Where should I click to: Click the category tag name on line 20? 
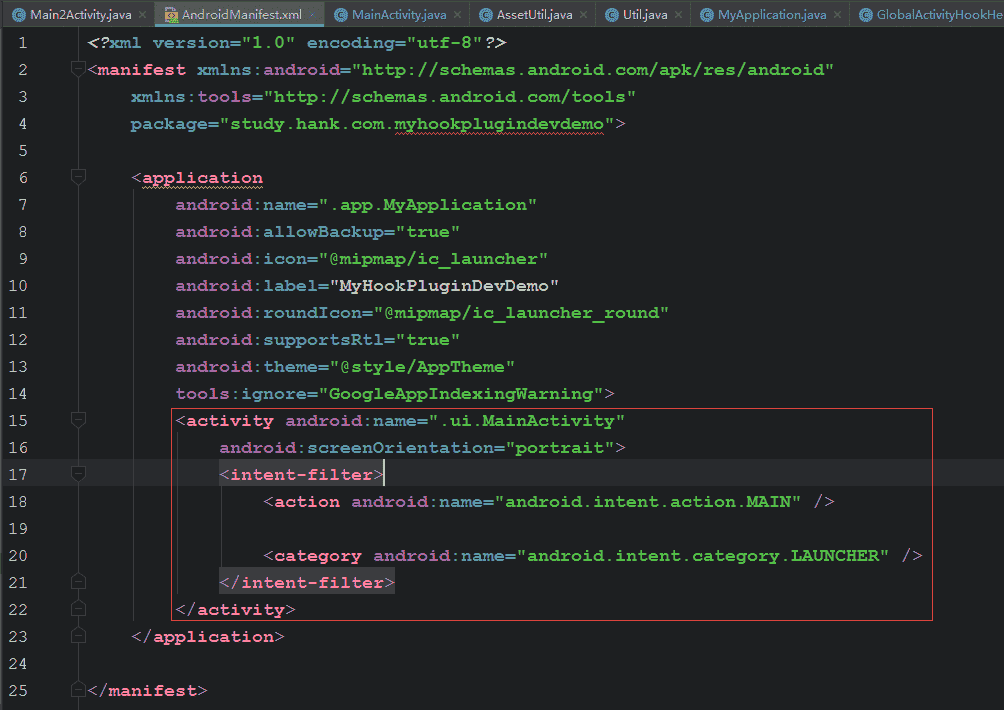(x=318, y=556)
